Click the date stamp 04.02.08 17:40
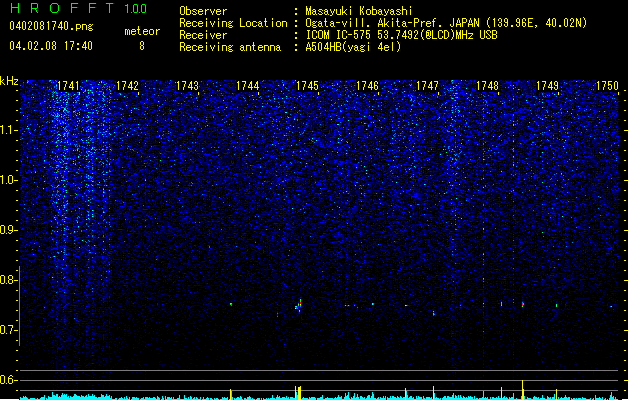The height and width of the screenshot is (400, 629). [x=51, y=46]
